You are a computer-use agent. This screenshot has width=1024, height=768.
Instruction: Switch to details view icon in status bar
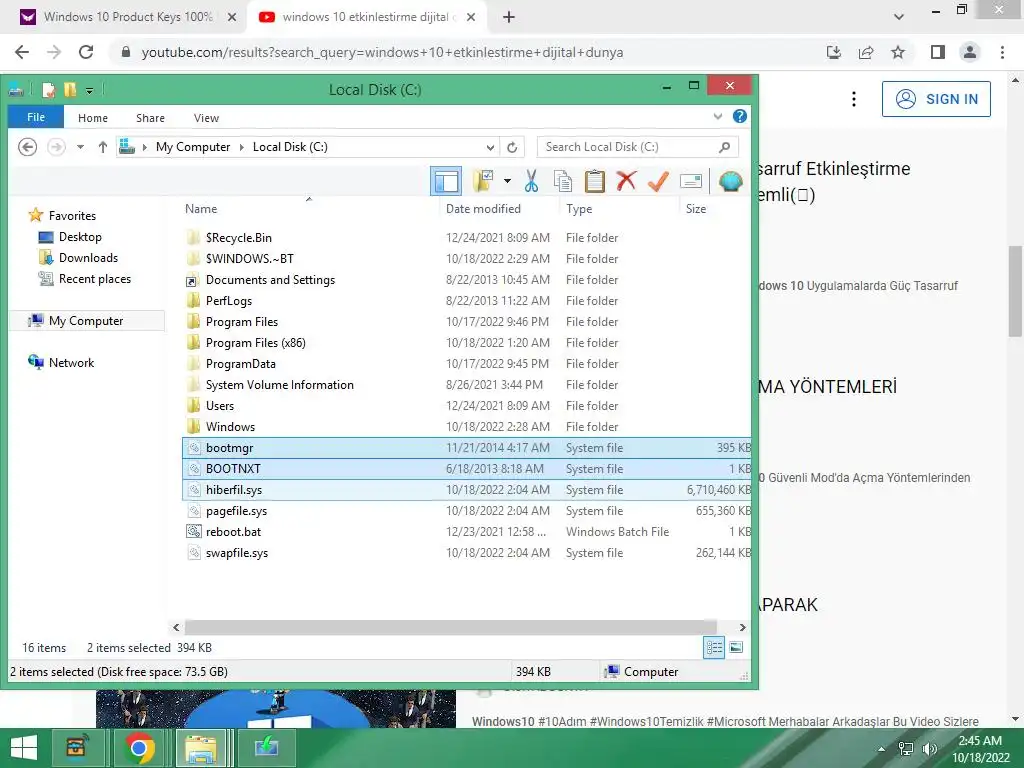714,648
